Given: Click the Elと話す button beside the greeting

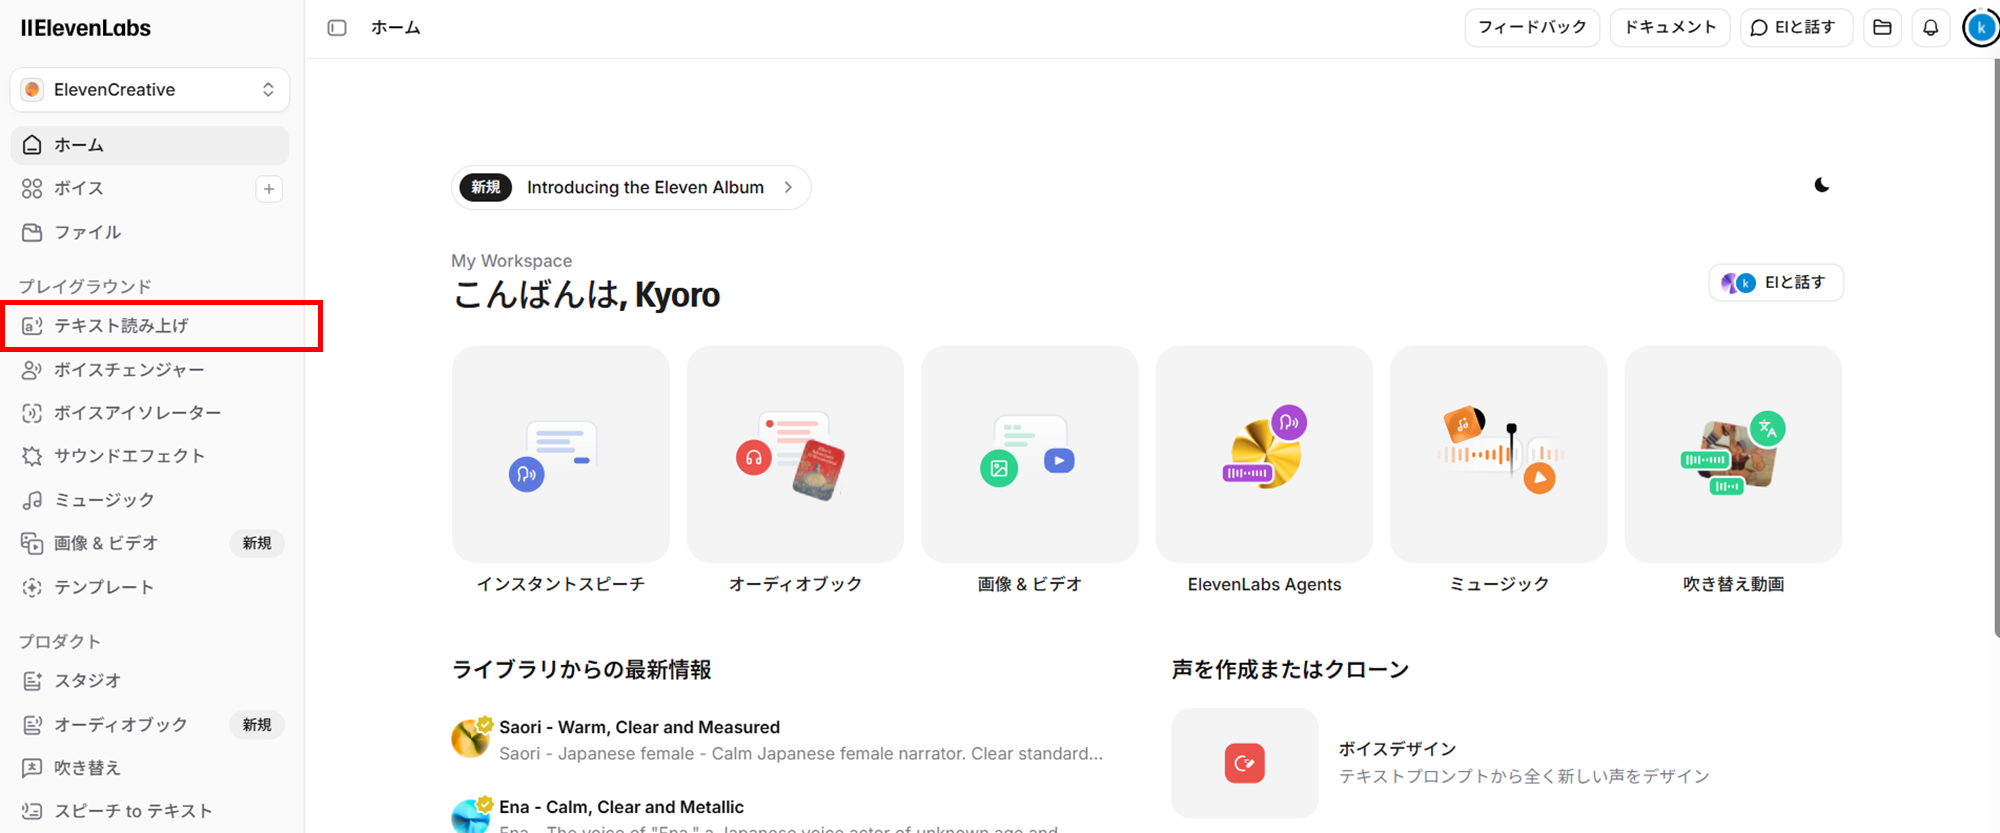Looking at the screenshot, I should pos(1776,283).
